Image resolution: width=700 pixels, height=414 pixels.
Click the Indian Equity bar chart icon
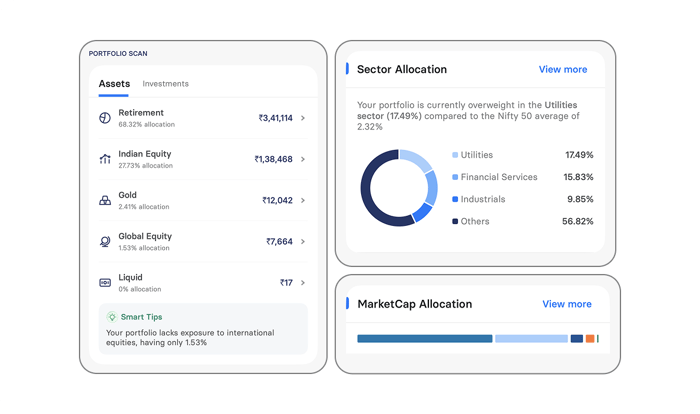point(105,159)
